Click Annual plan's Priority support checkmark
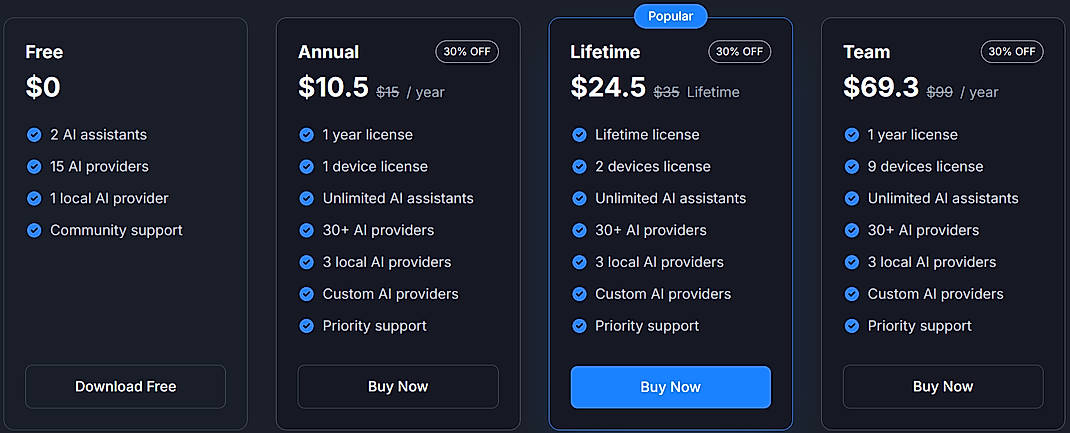Viewport: 1070px width, 433px height. click(x=306, y=326)
